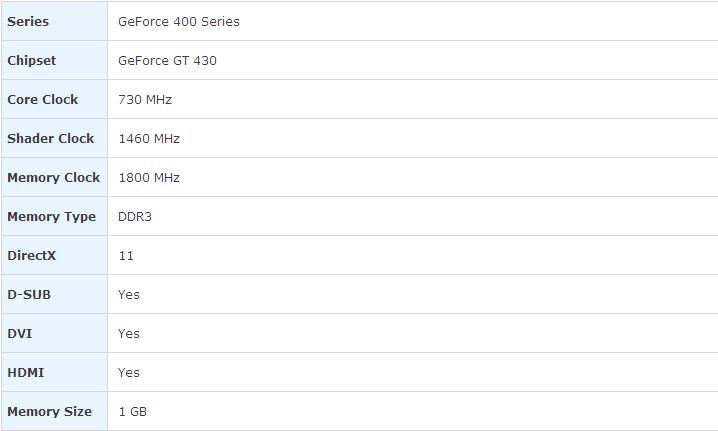
Task: Click the HDMI row label
Action: [x=26, y=372]
